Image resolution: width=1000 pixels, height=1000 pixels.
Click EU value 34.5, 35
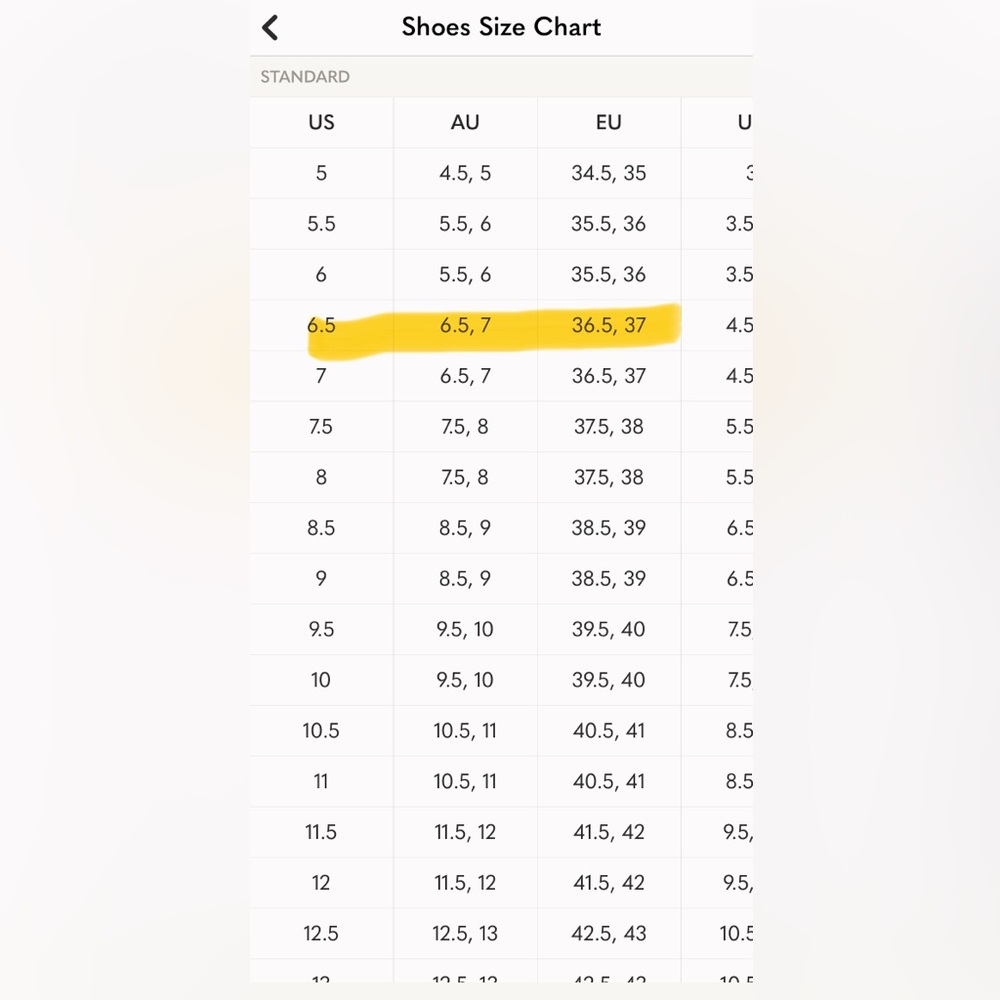pyautogui.click(x=608, y=173)
